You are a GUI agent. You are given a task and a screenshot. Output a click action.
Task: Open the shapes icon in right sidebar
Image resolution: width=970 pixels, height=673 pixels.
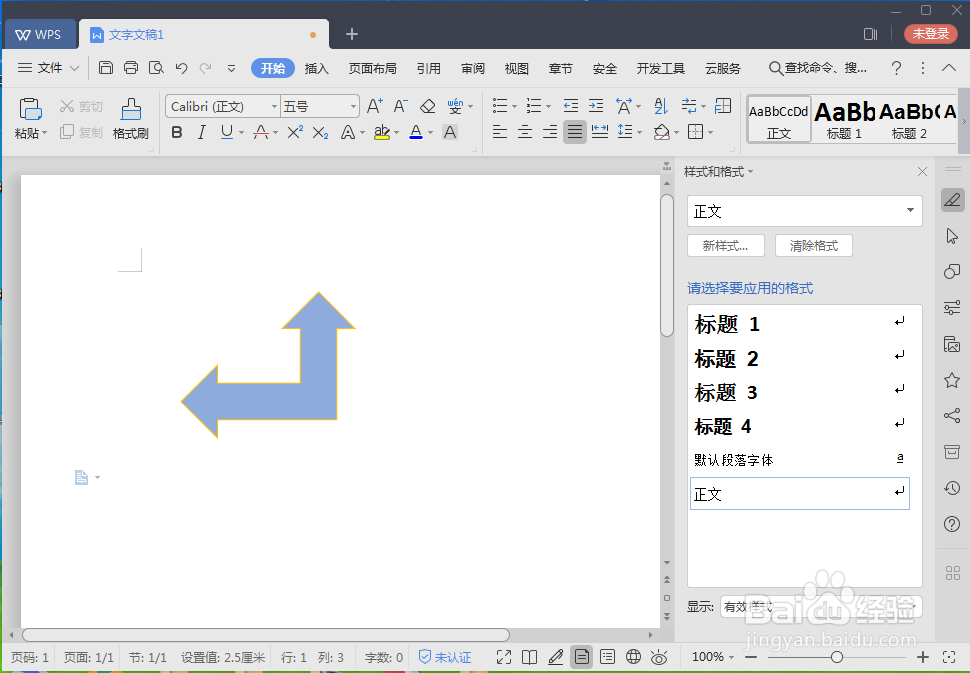(x=952, y=271)
